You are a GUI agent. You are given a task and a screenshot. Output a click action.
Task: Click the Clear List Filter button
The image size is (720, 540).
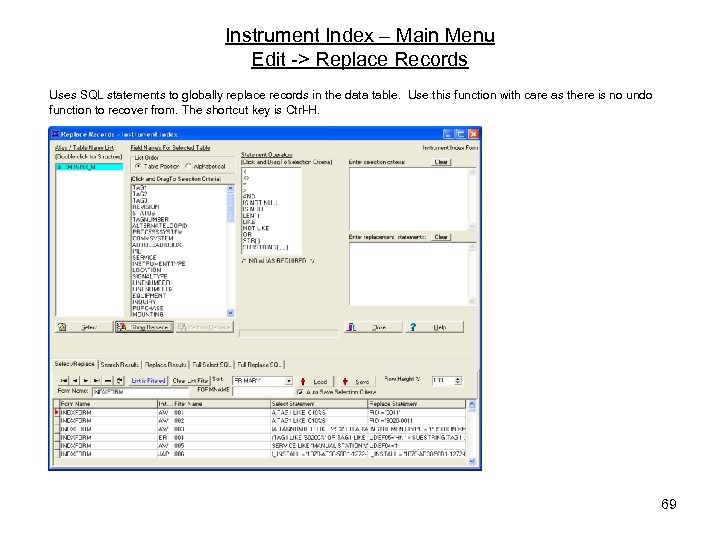[190, 381]
